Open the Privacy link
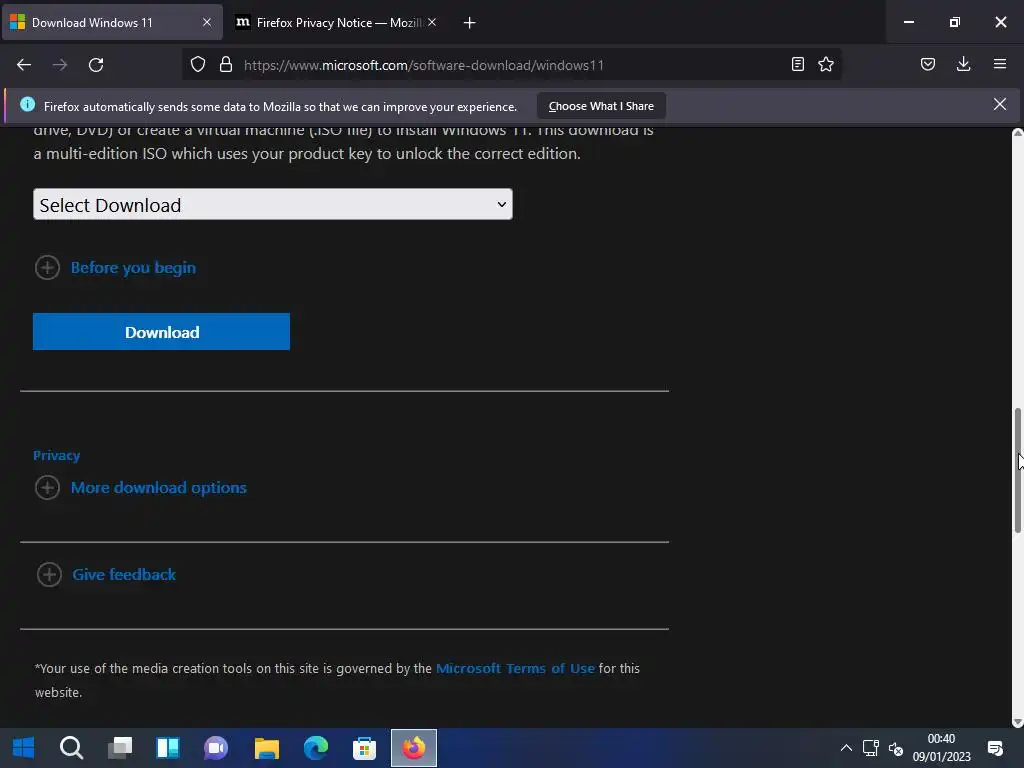The height and width of the screenshot is (768, 1024). click(56, 455)
